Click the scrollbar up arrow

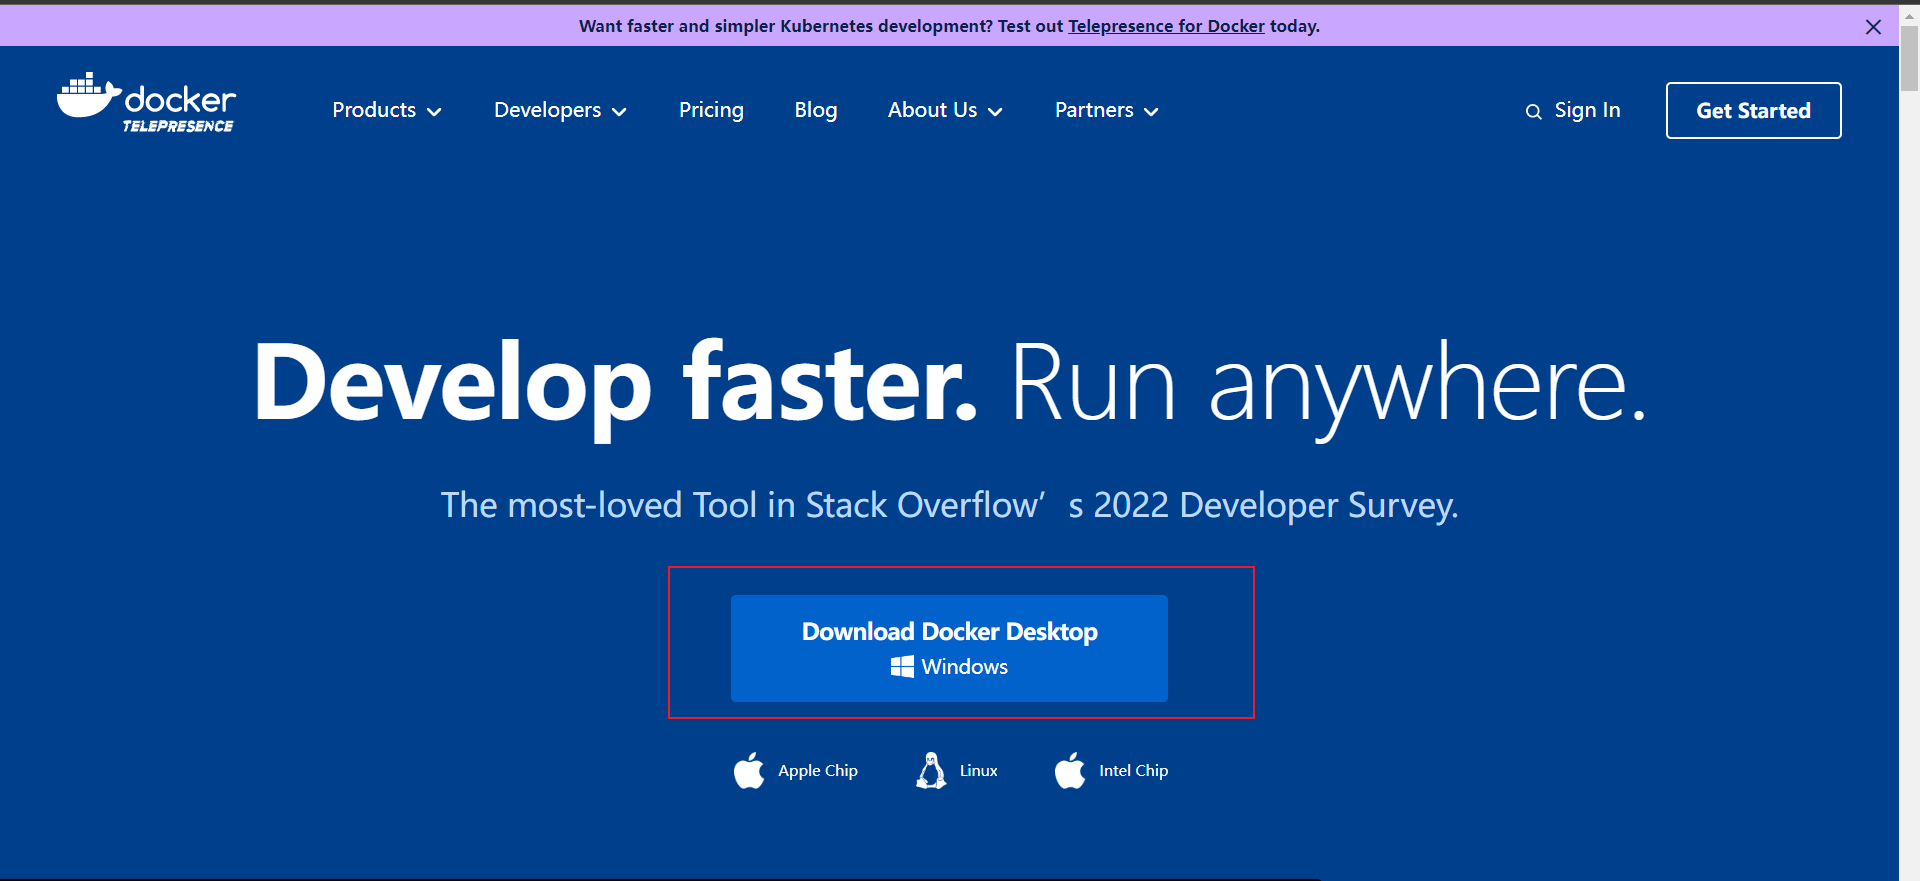(1909, 15)
